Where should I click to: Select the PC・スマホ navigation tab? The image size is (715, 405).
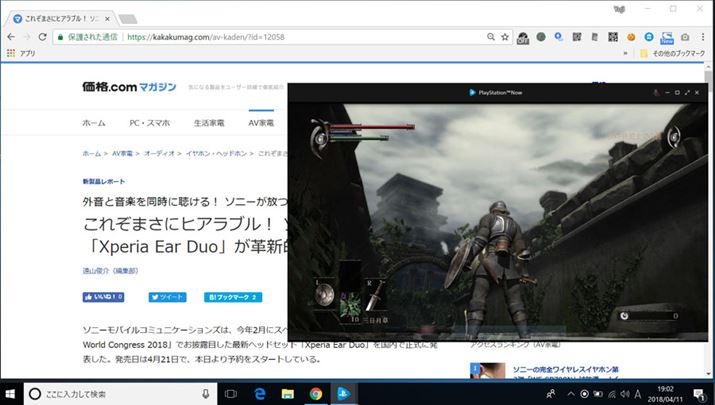(149, 123)
